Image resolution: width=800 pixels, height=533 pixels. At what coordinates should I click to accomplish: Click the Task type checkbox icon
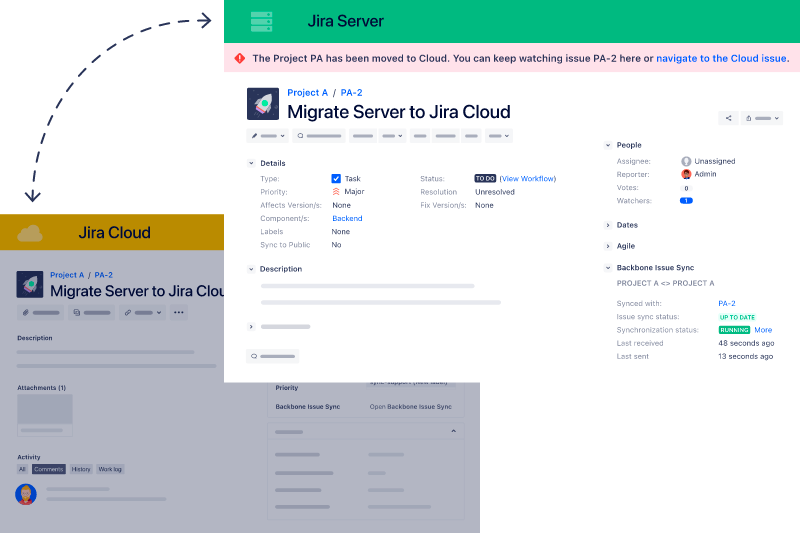point(336,179)
